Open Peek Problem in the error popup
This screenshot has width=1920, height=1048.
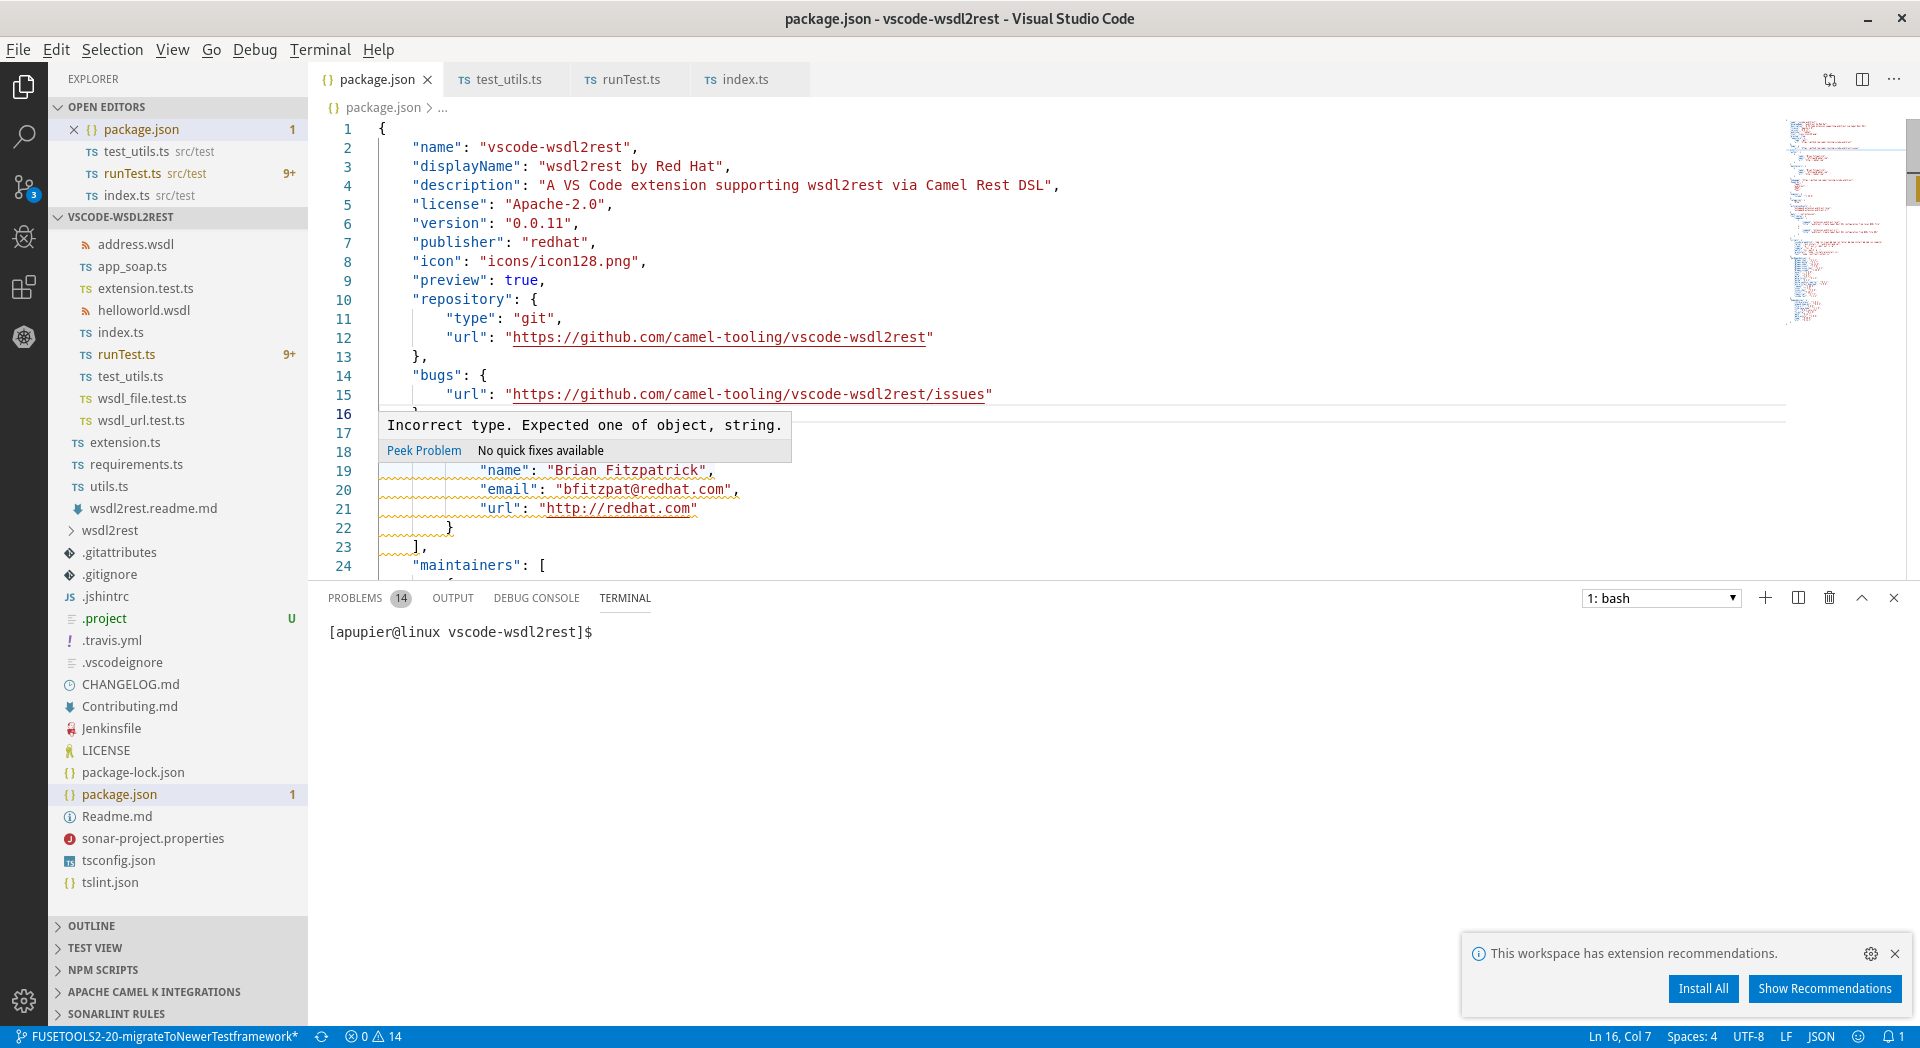(423, 450)
